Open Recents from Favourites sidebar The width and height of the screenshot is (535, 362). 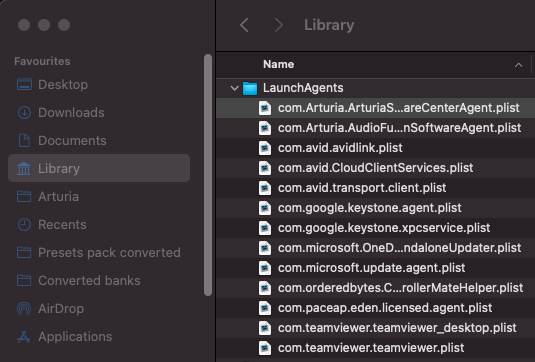point(99,224)
